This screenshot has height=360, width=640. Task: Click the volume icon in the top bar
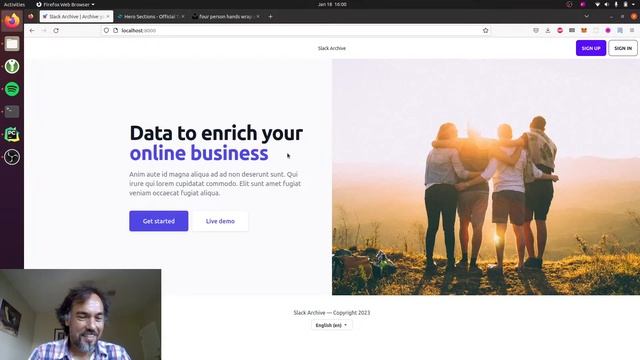(x=607, y=4)
